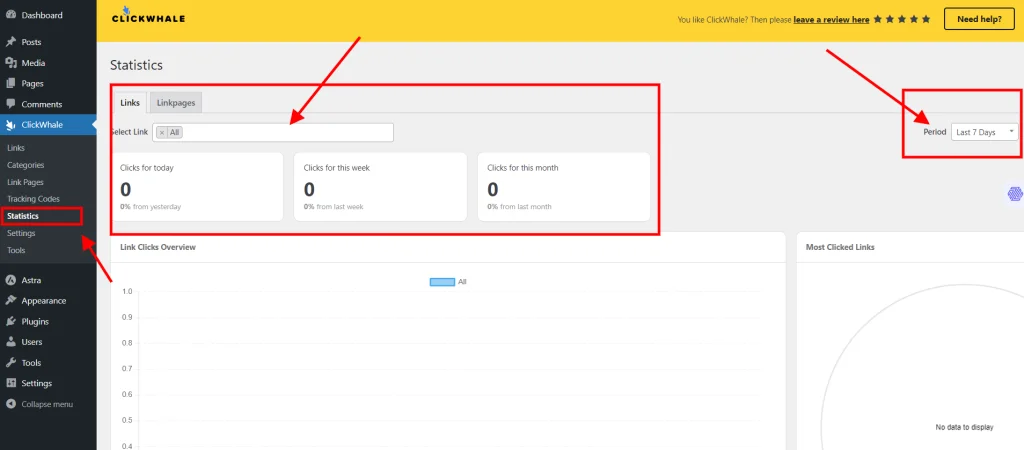Click into the Select Link field
The image size is (1024, 450).
pos(285,132)
